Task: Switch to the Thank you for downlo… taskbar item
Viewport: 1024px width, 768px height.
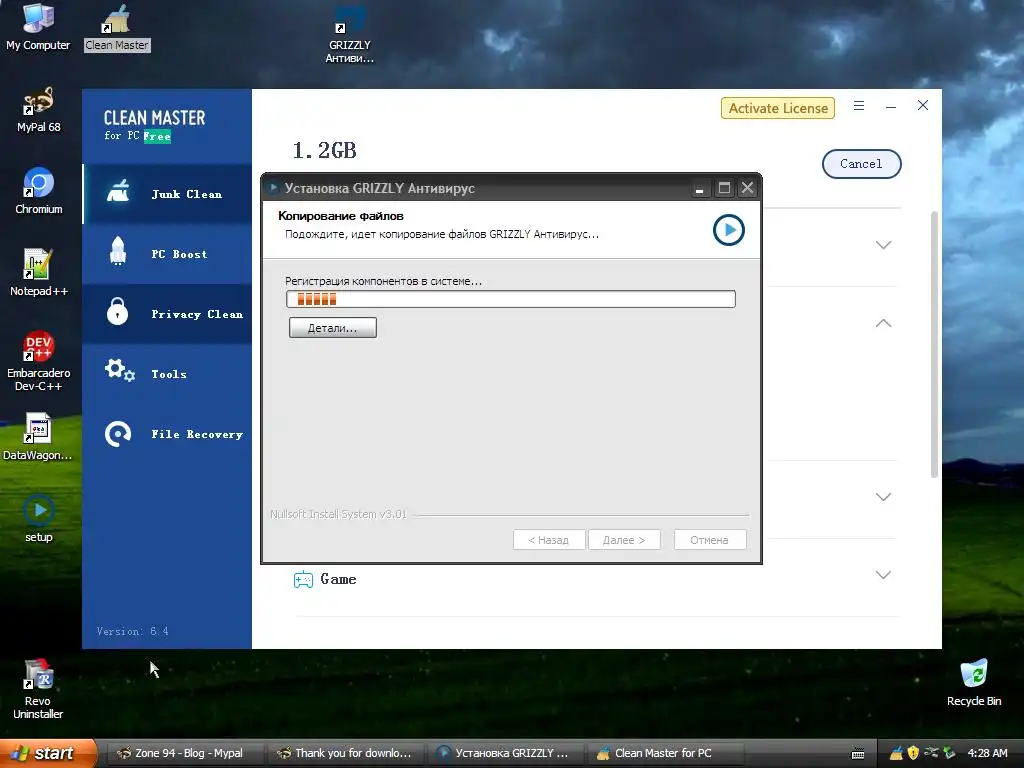Action: pyautogui.click(x=345, y=753)
